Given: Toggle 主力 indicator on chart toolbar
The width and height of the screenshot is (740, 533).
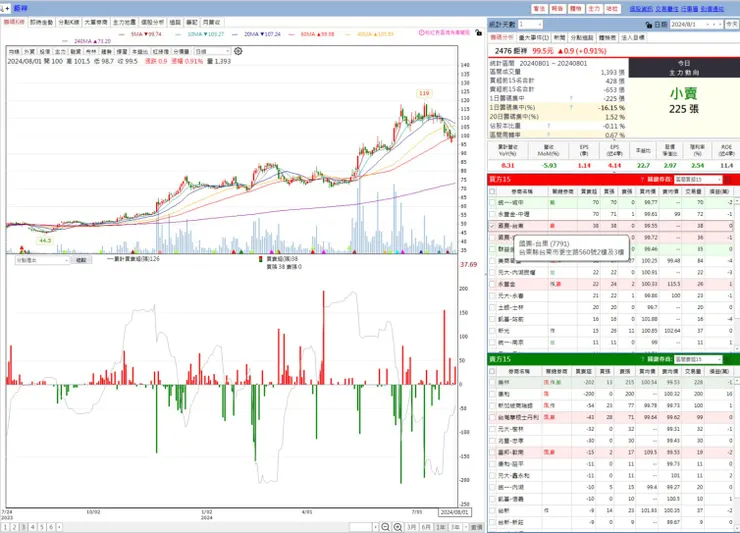Looking at the screenshot, I should (x=60, y=51).
